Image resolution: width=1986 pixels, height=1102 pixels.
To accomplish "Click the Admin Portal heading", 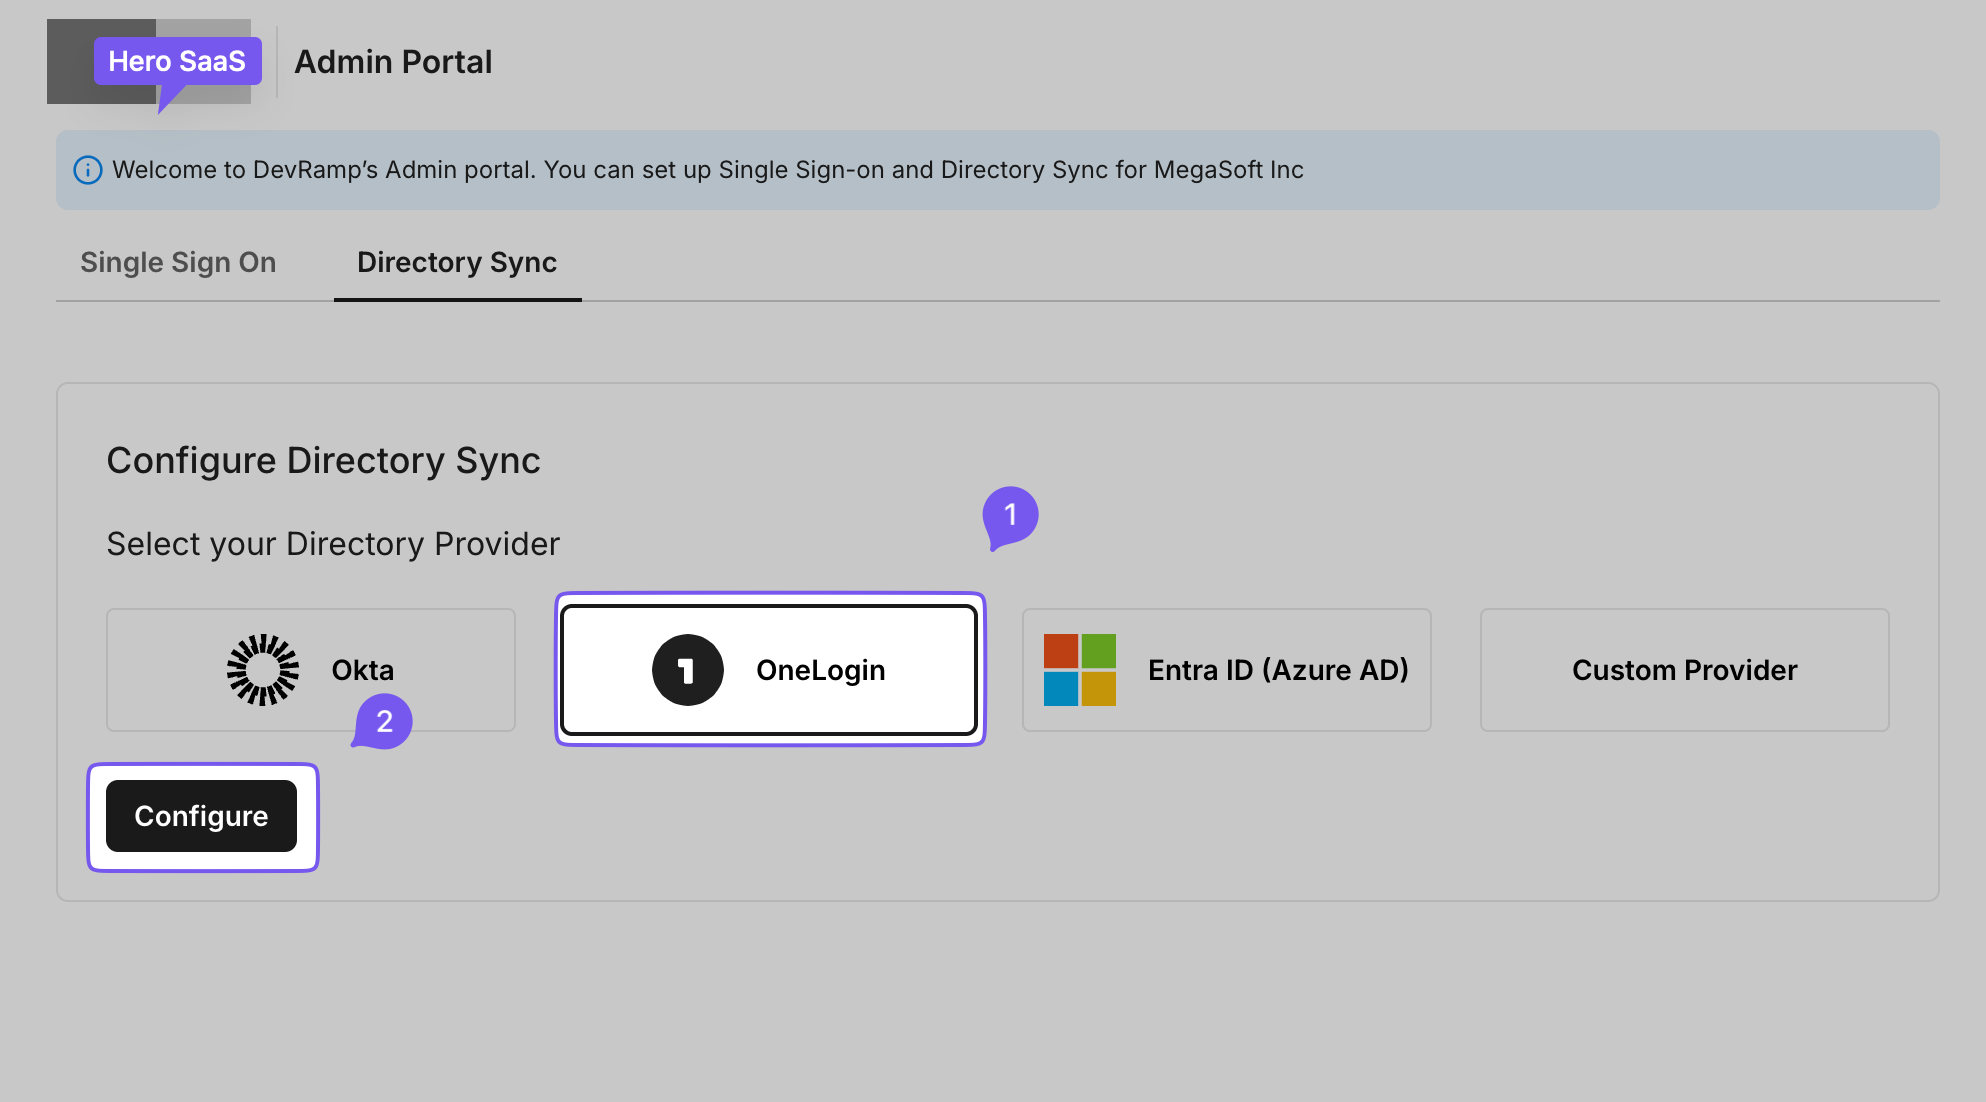I will tap(392, 61).
